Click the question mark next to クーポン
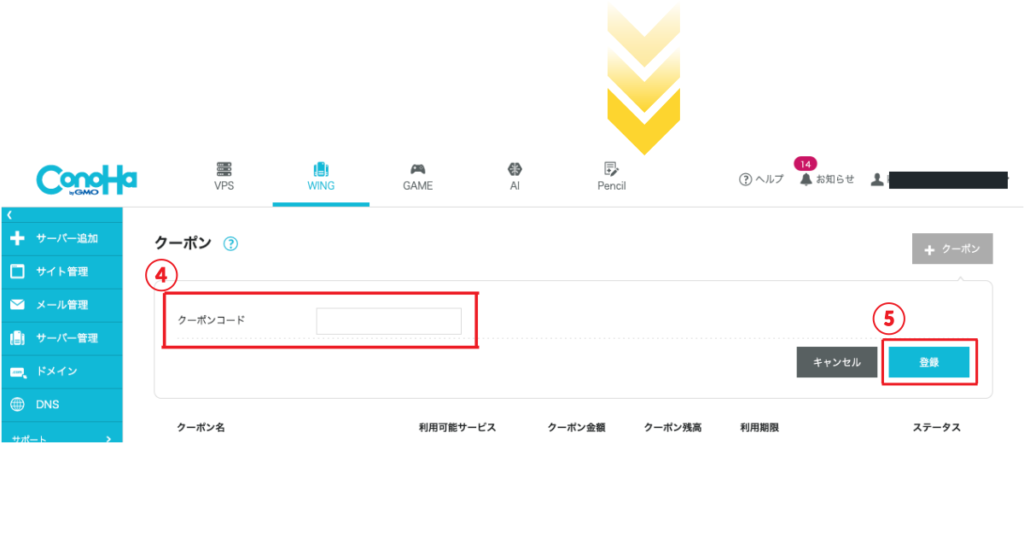 [x=231, y=244]
